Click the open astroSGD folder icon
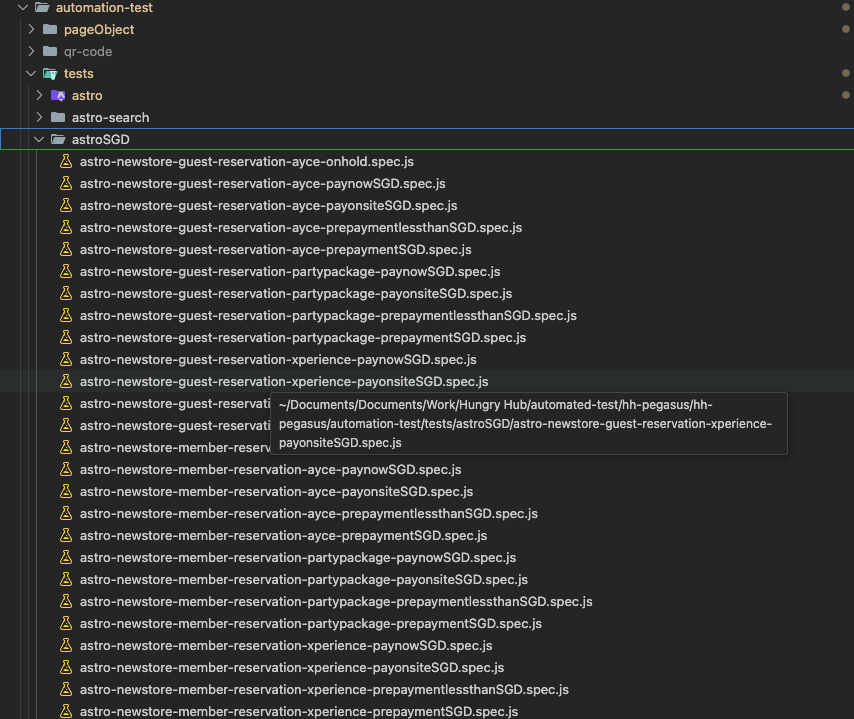This screenshot has height=719, width=854. 58,140
